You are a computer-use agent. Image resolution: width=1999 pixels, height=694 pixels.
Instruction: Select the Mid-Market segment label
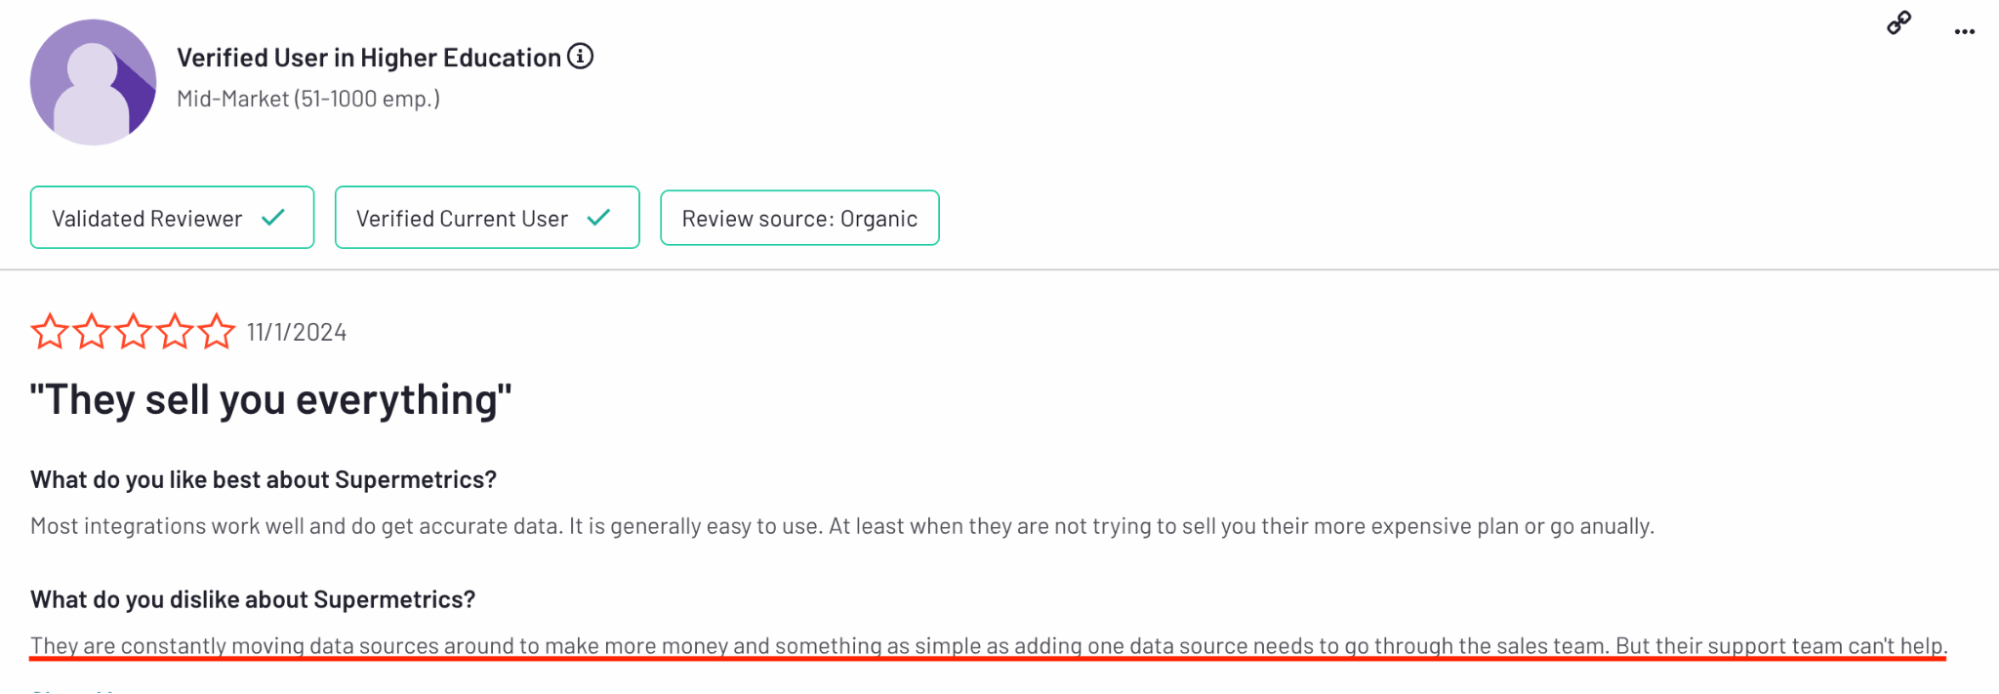point(308,98)
